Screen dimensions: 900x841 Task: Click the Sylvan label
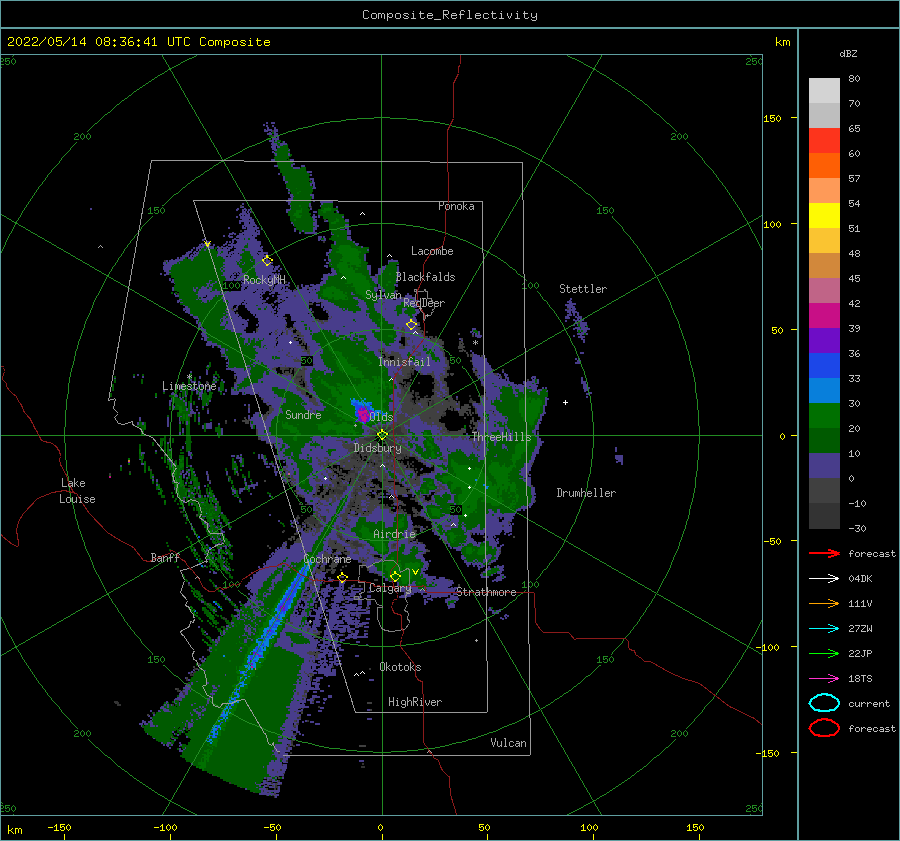coord(383,295)
